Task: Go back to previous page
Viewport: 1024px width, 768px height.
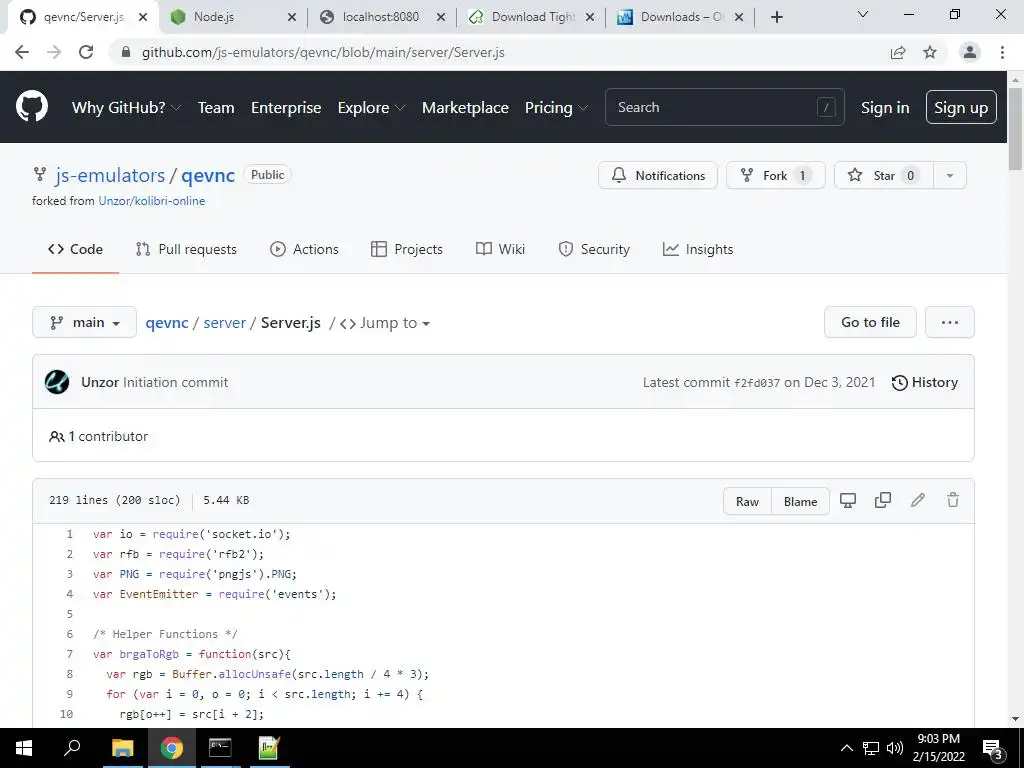Action: click(x=22, y=52)
